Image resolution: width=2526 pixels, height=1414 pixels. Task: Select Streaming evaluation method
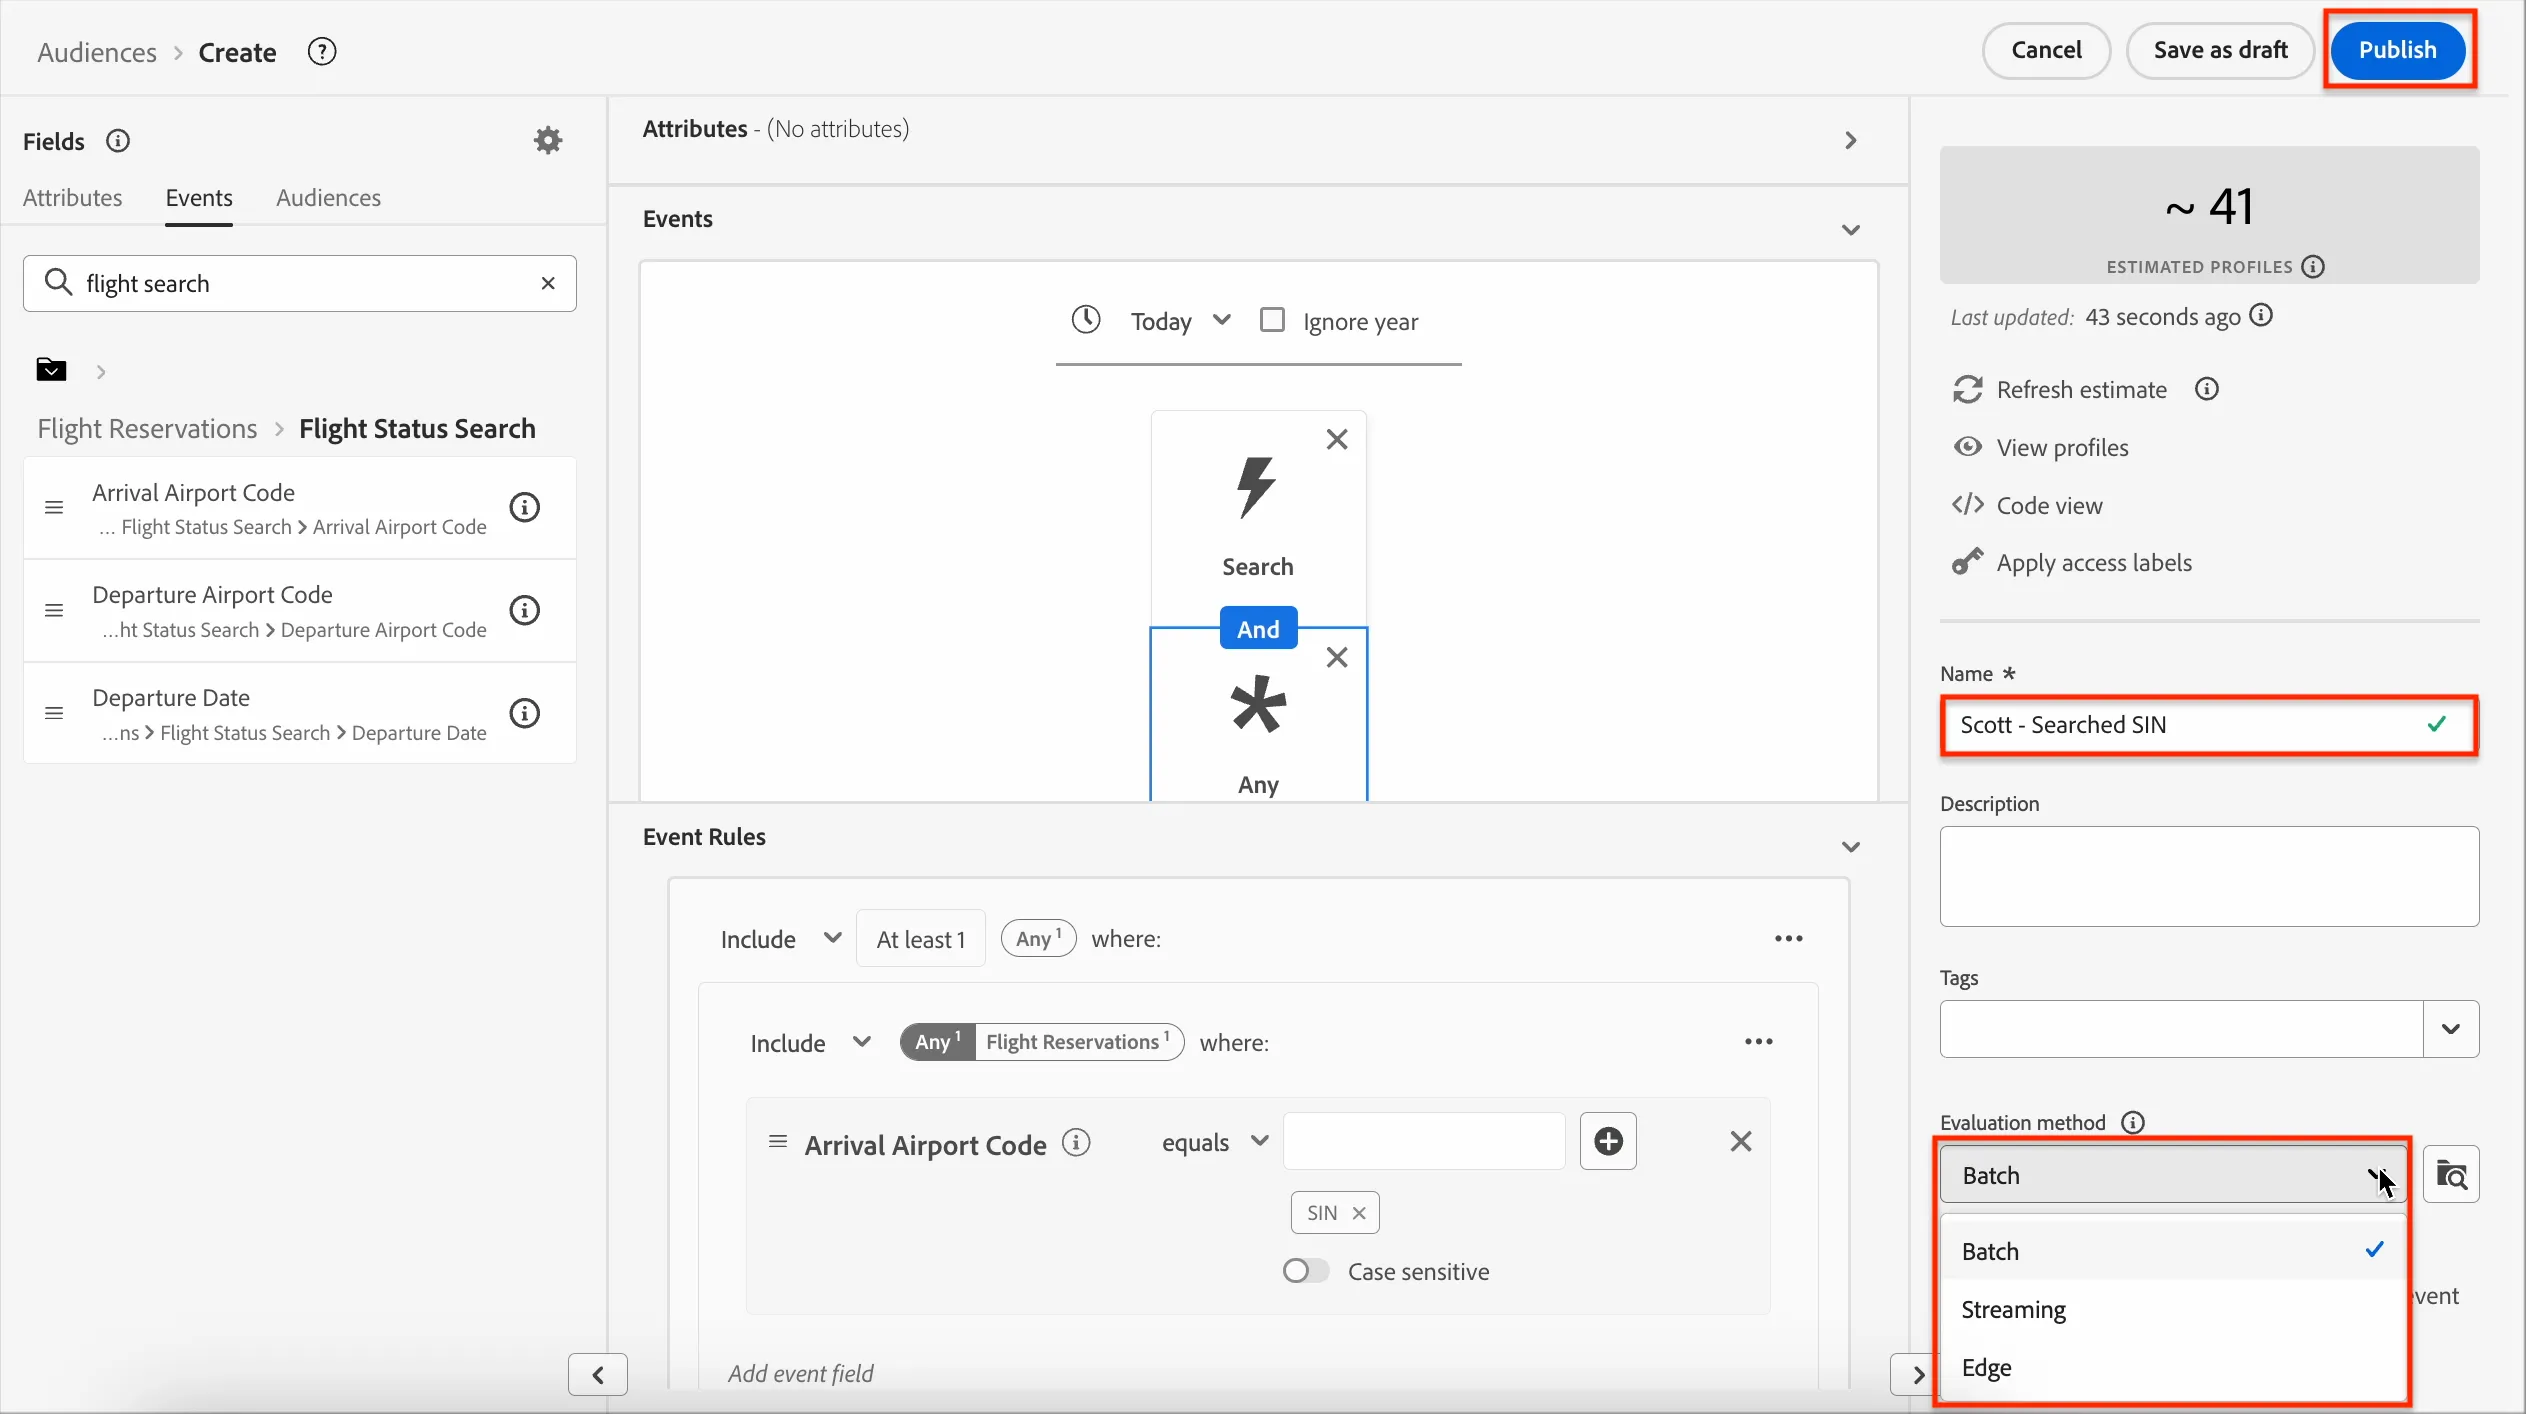coord(2173,1309)
